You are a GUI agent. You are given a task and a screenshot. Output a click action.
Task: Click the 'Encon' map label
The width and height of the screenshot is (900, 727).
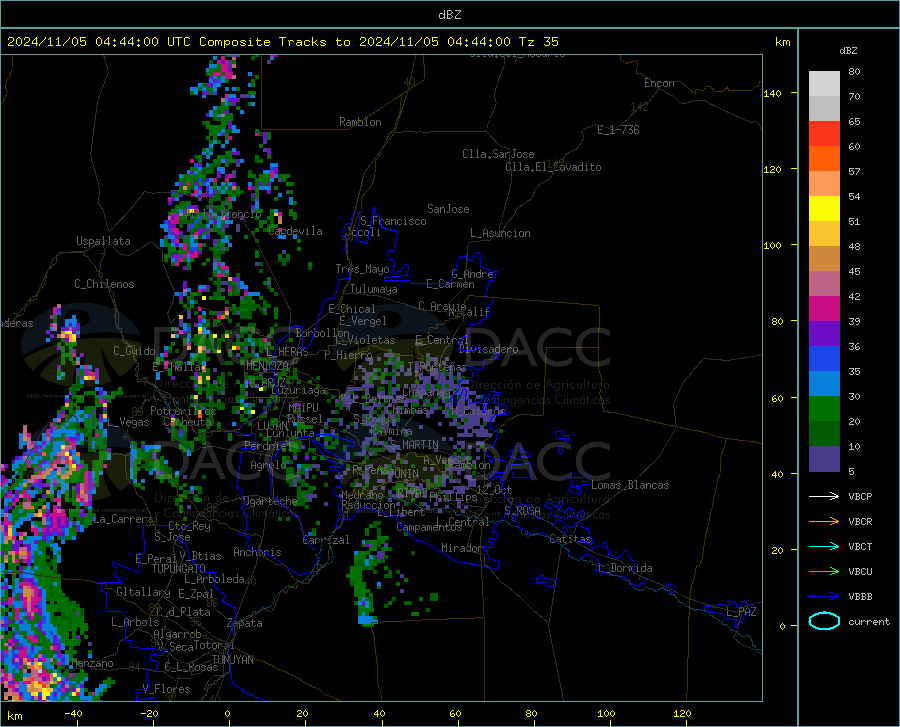tap(659, 83)
